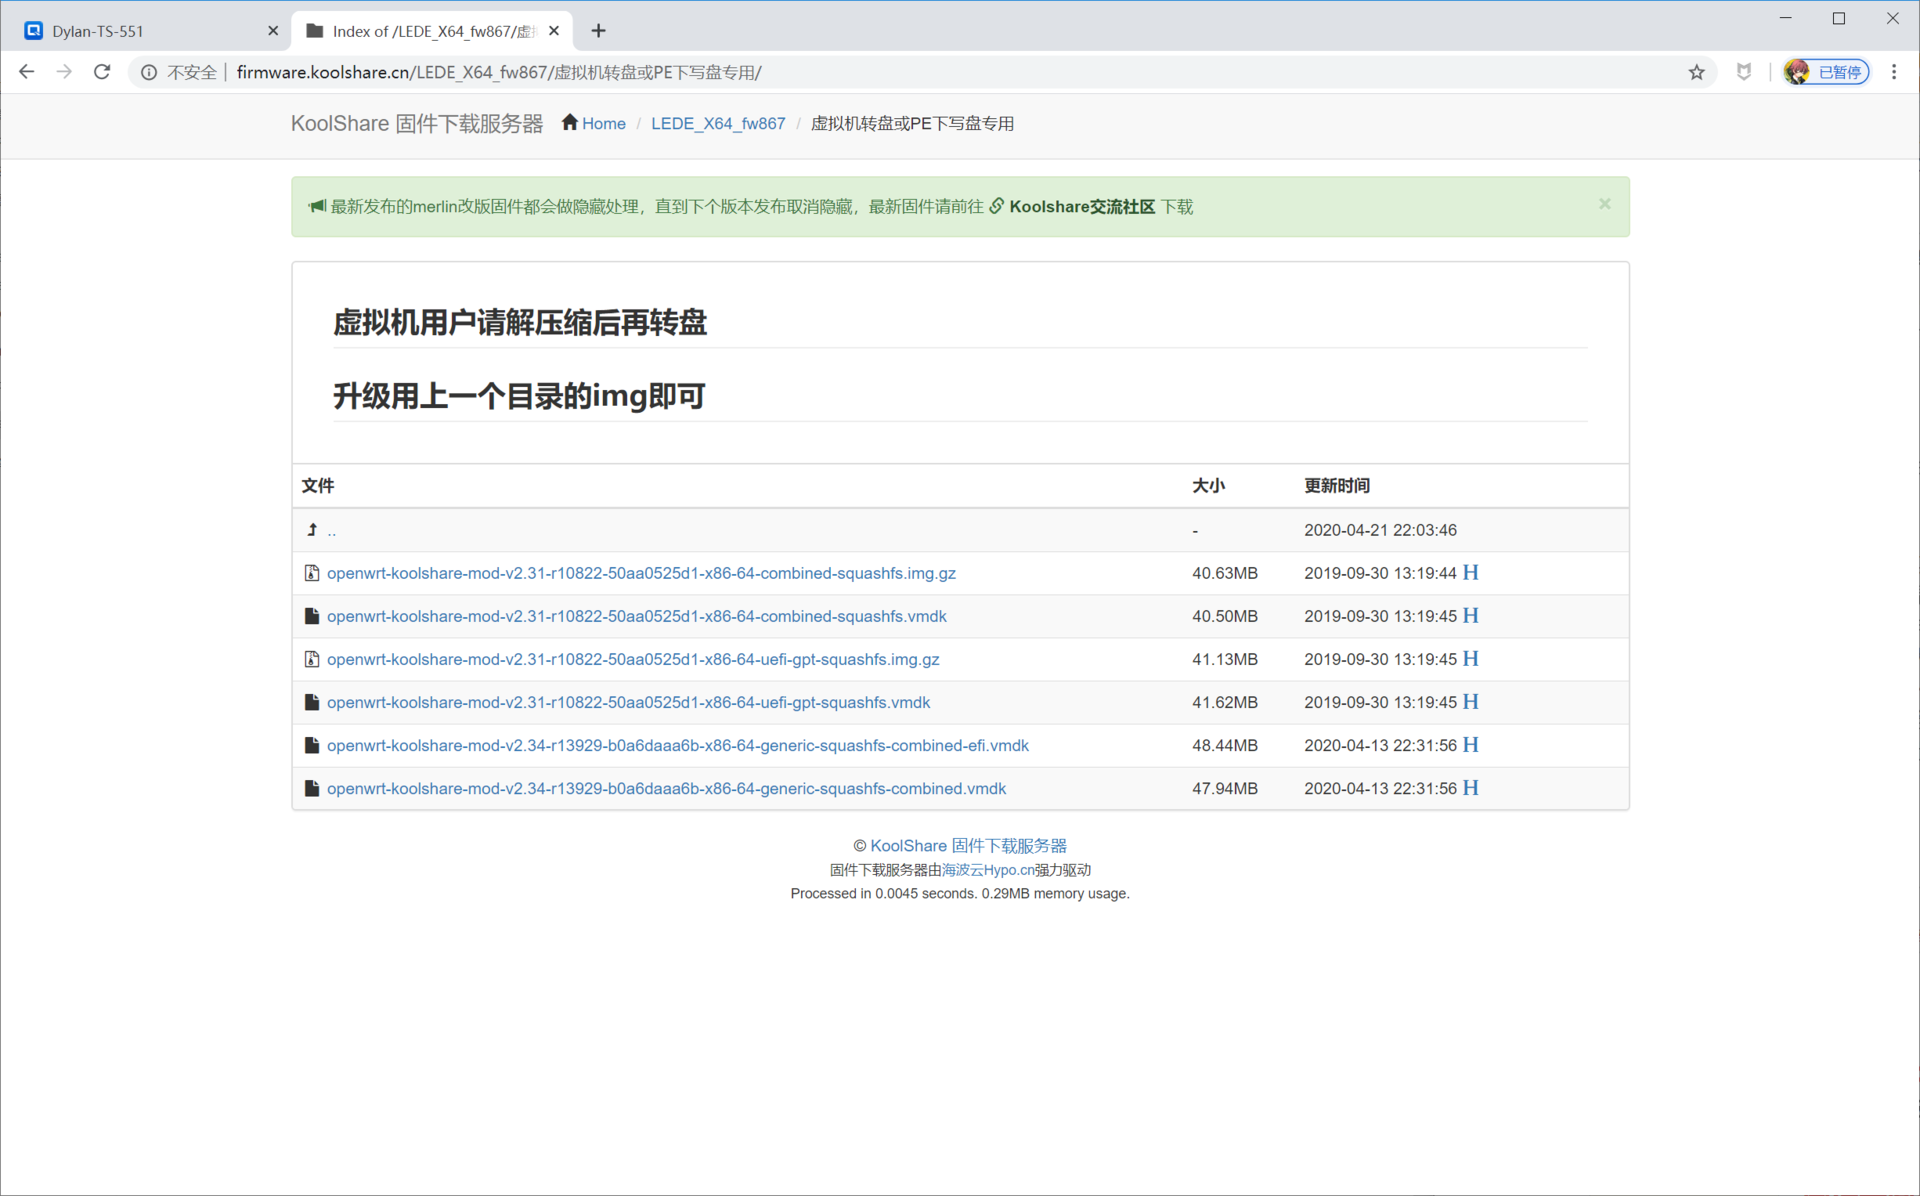The height and width of the screenshot is (1196, 1920).
Task: Click the site info not-secure icon
Action: tap(149, 72)
